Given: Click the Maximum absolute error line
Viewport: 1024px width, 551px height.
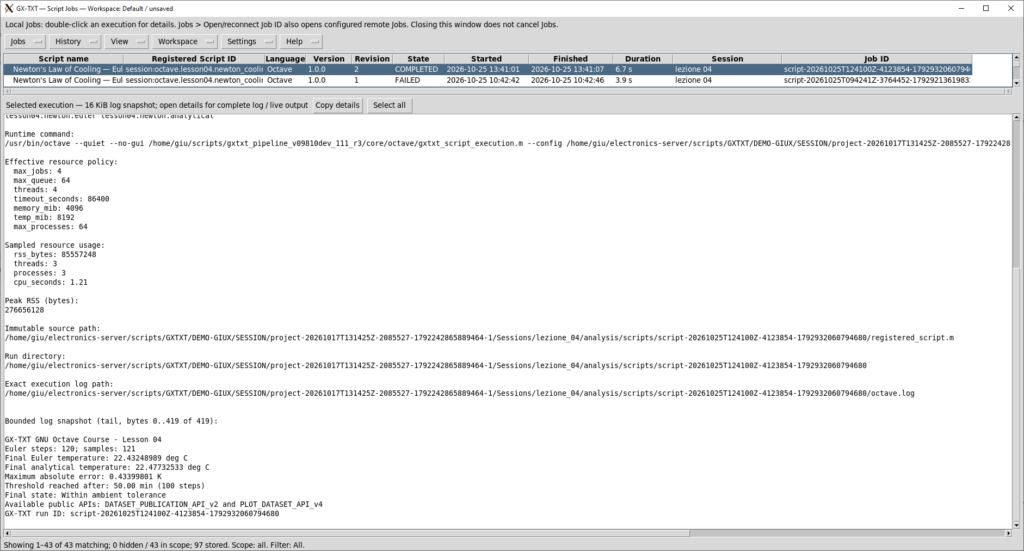Looking at the screenshot, I should point(82,477).
